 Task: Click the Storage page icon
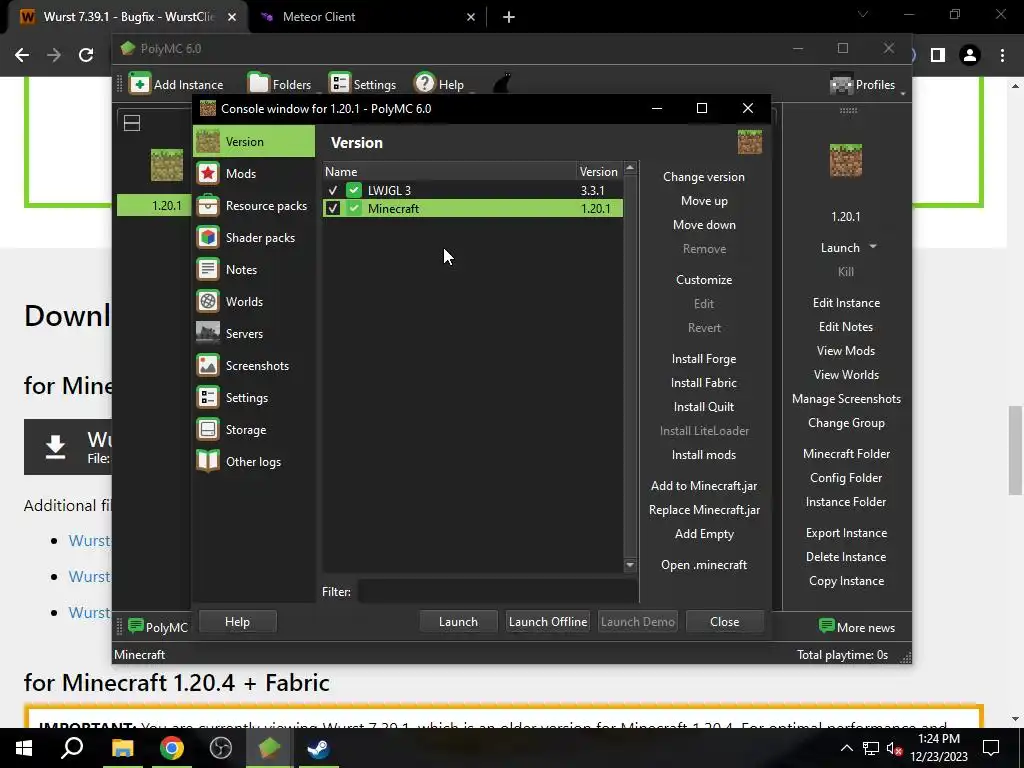pos(208,429)
